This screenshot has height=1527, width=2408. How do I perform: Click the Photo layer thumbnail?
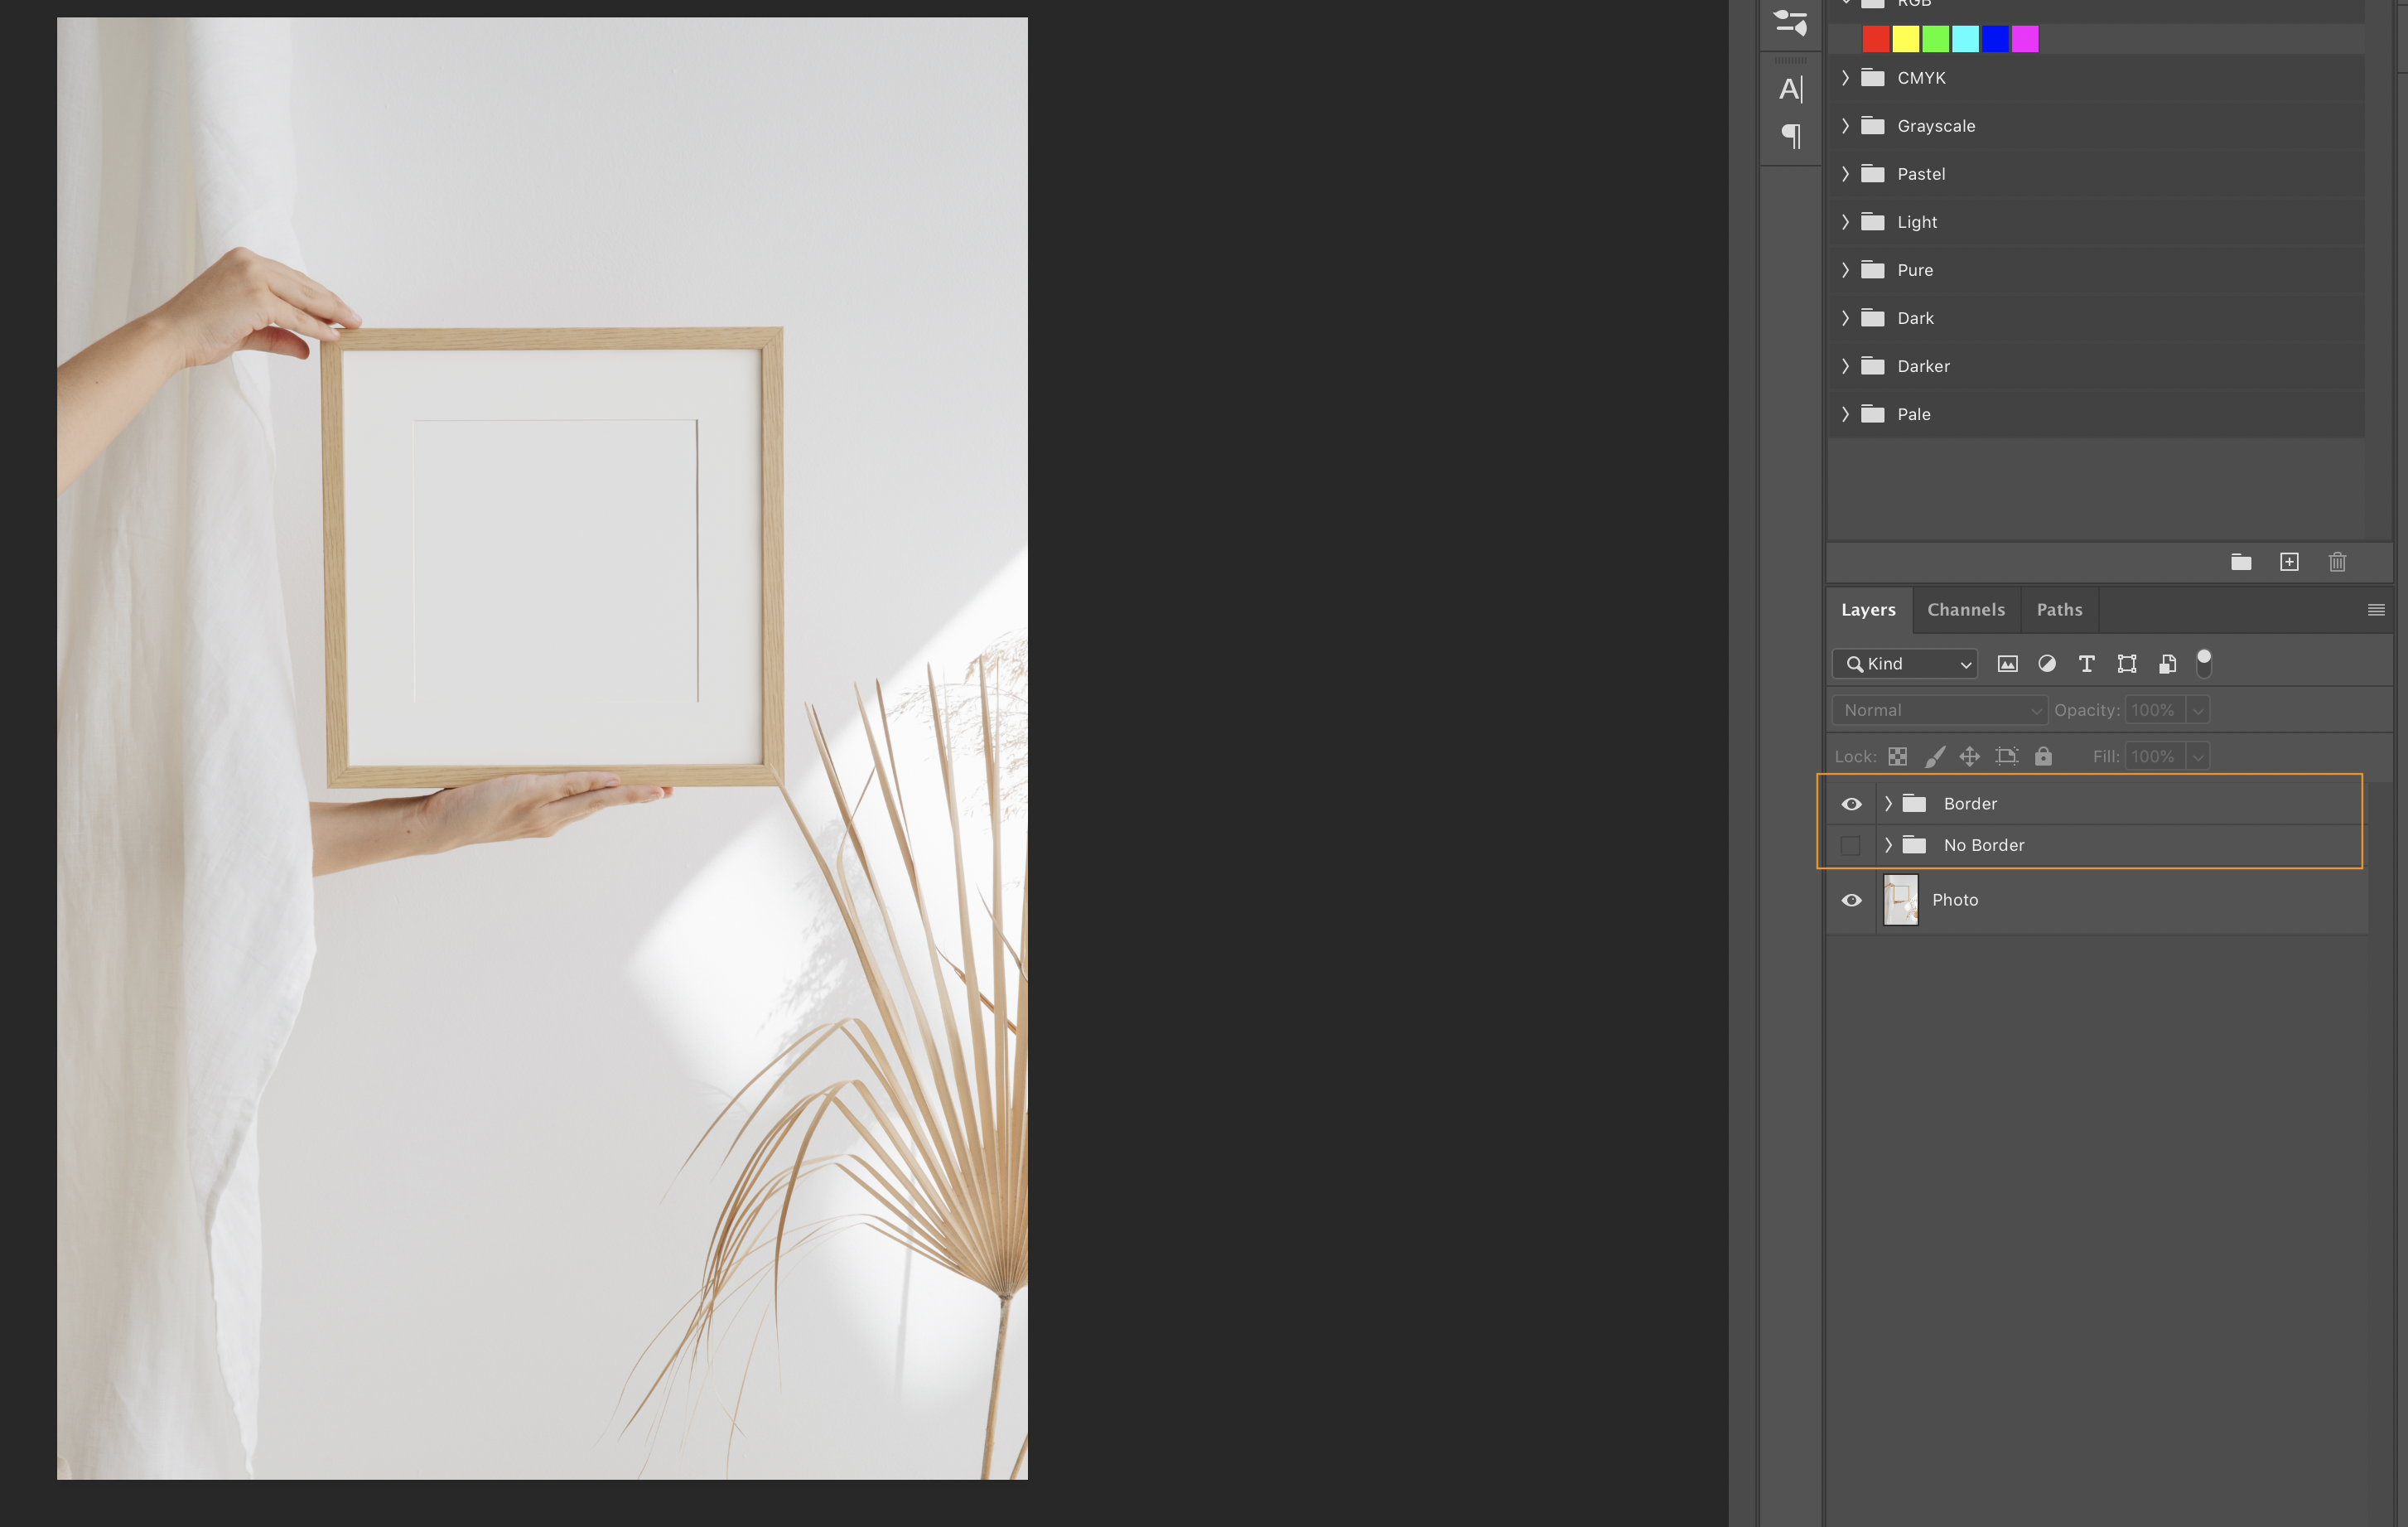point(1900,900)
